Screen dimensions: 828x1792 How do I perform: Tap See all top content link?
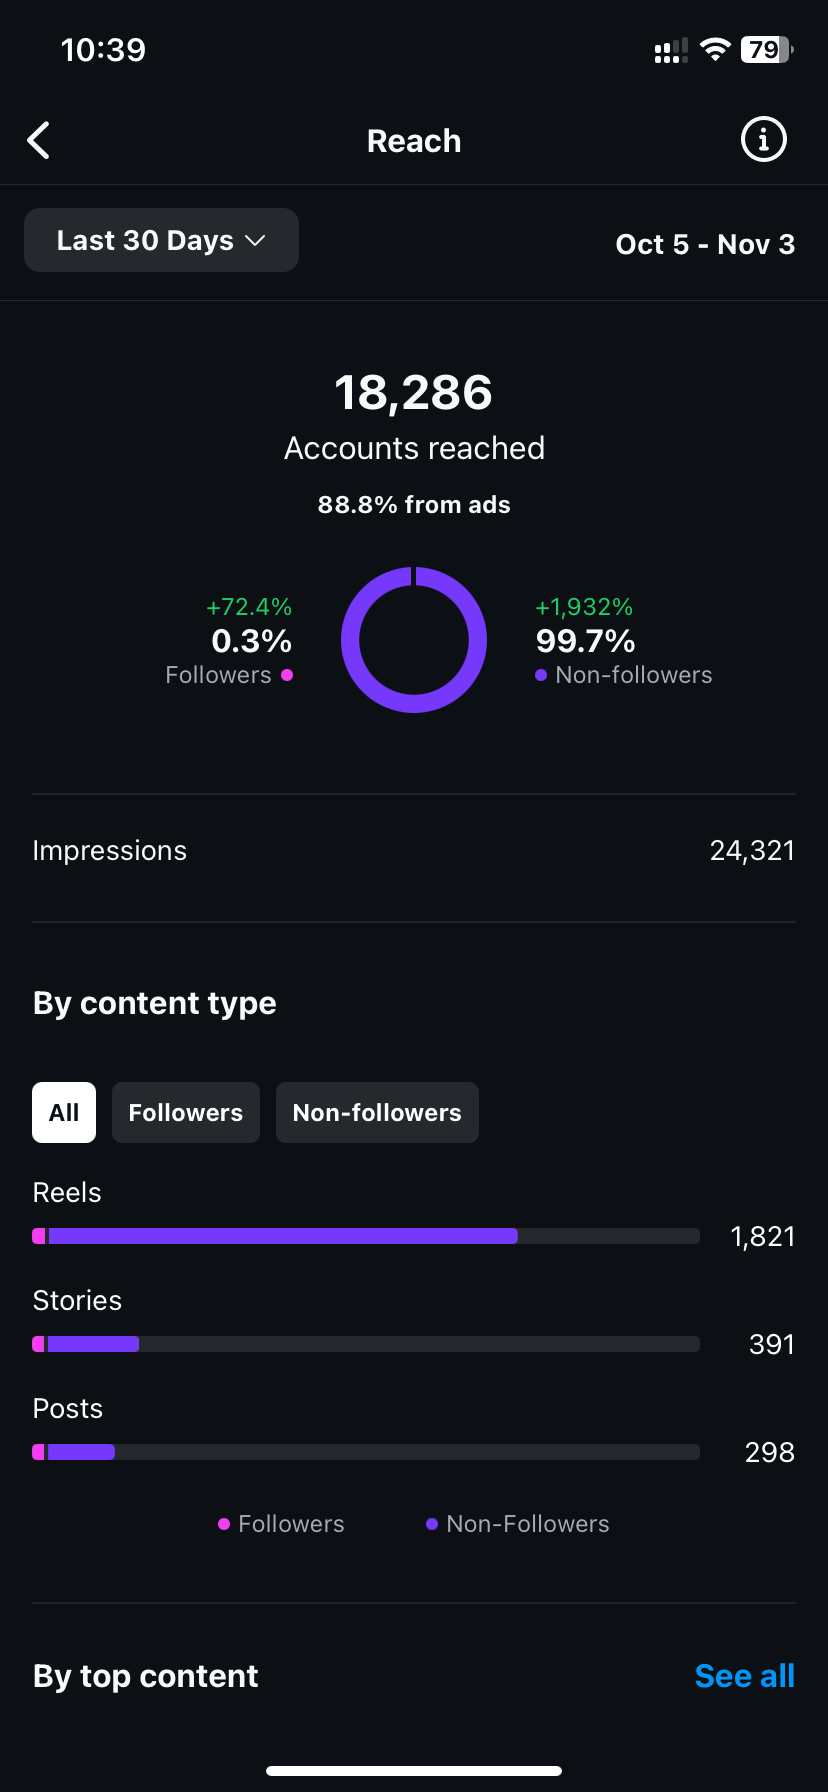[x=744, y=1676]
